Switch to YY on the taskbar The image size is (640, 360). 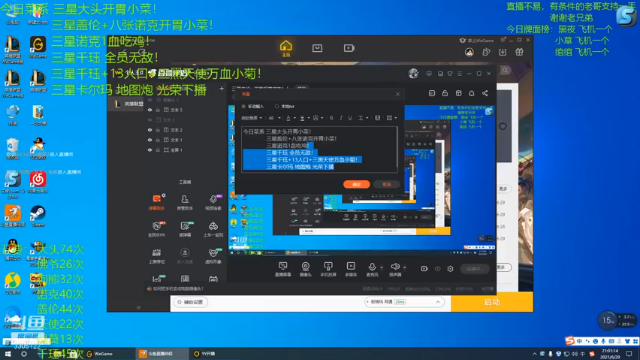(x=205, y=354)
